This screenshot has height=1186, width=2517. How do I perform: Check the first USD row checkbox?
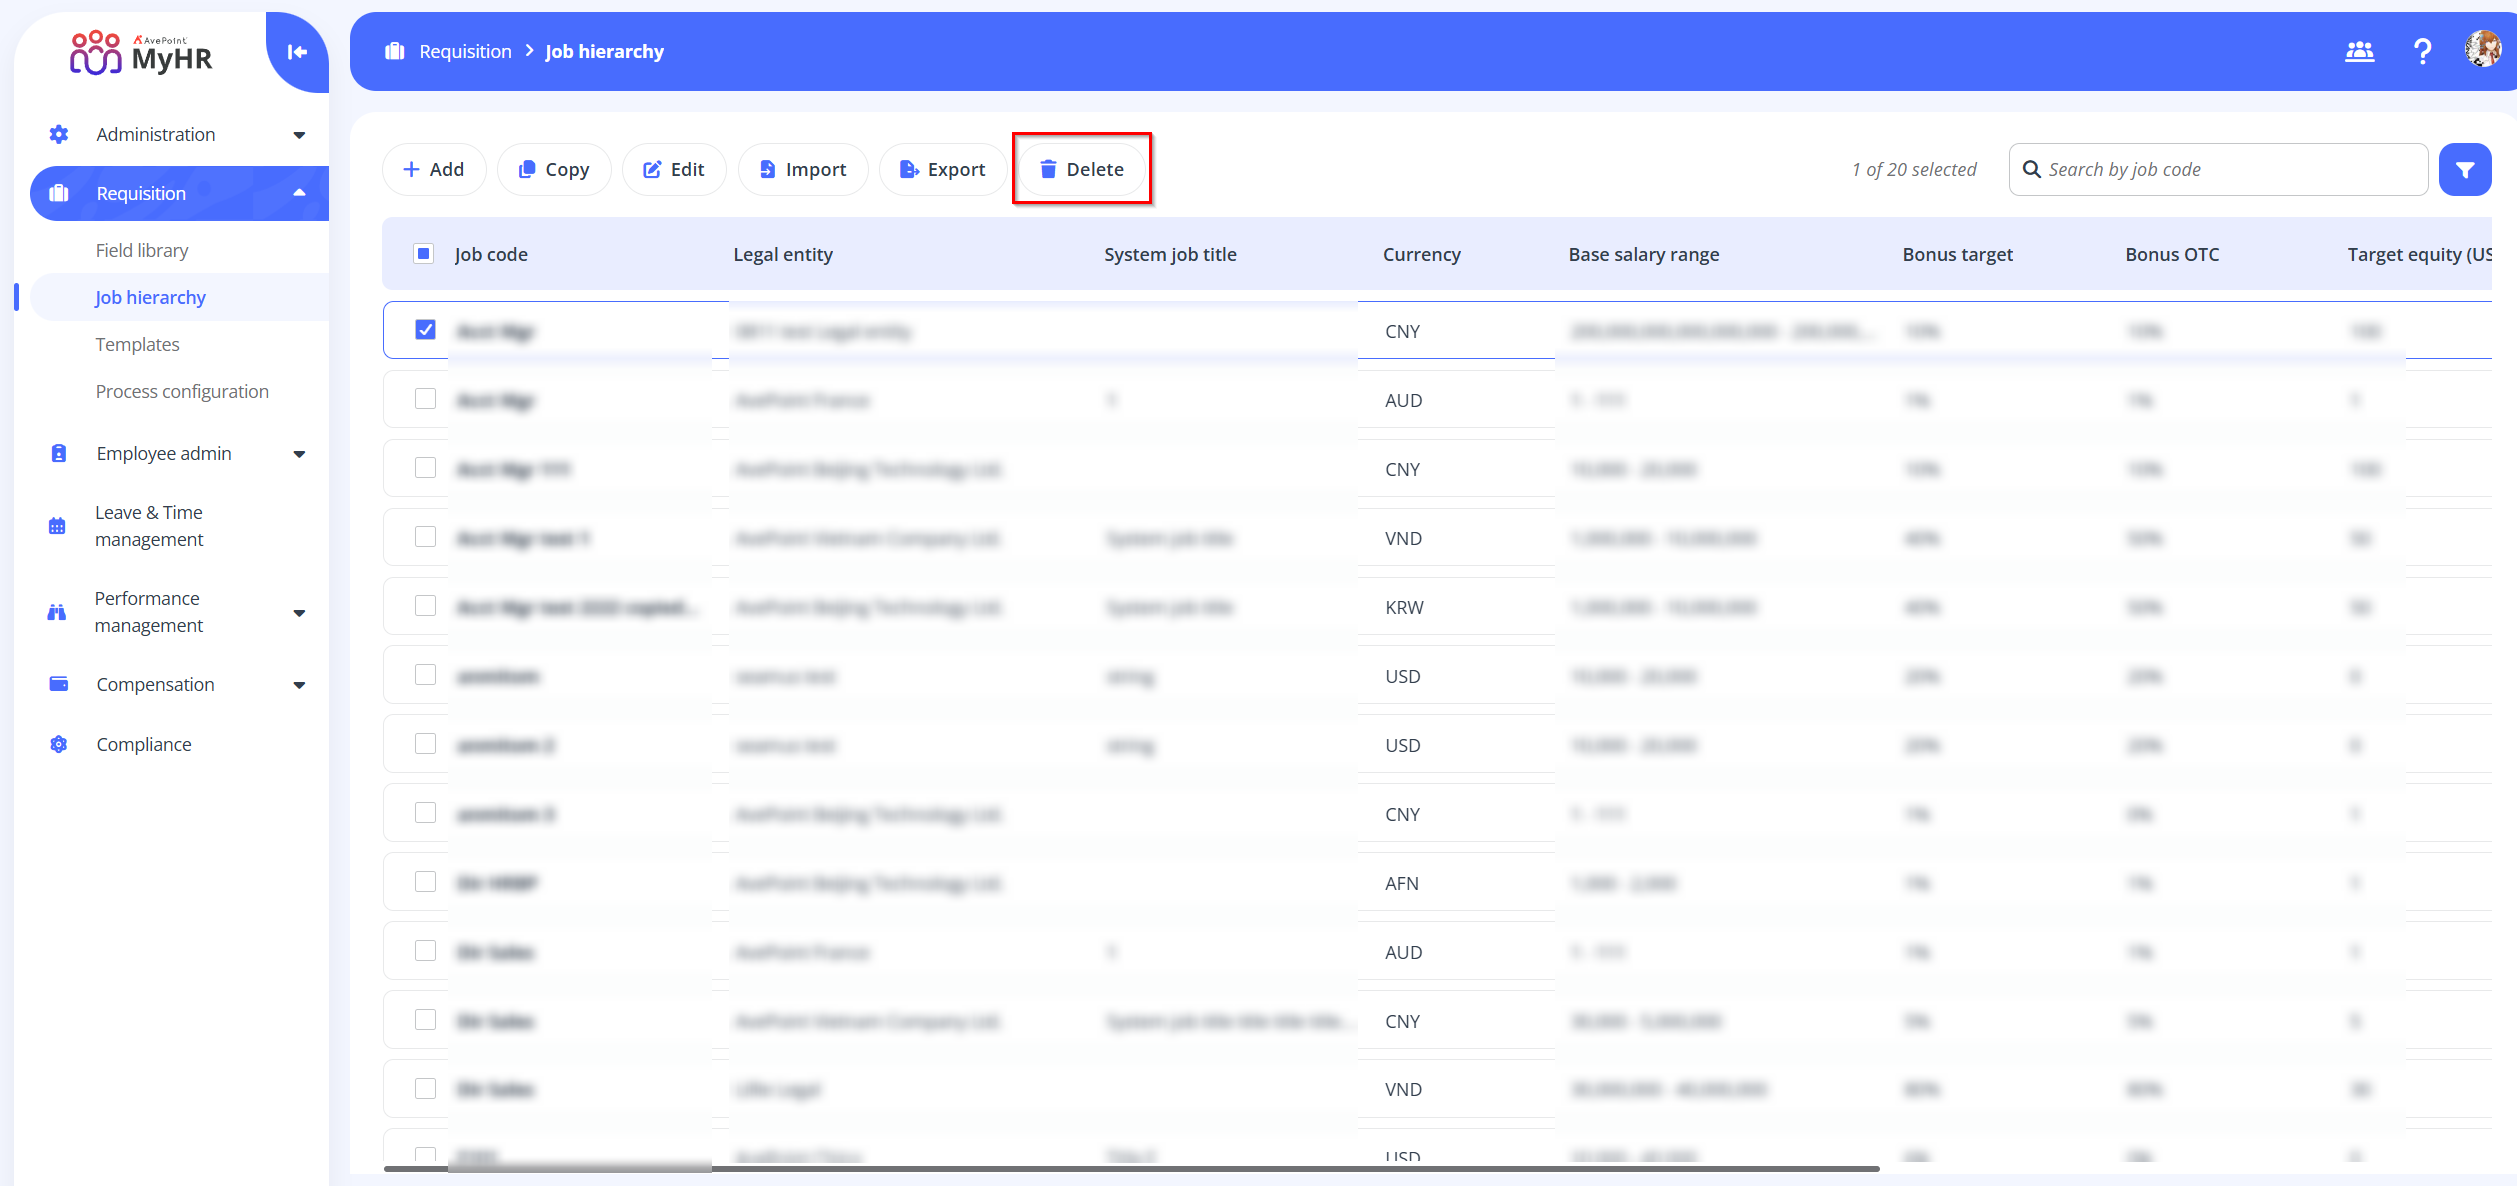pos(425,675)
